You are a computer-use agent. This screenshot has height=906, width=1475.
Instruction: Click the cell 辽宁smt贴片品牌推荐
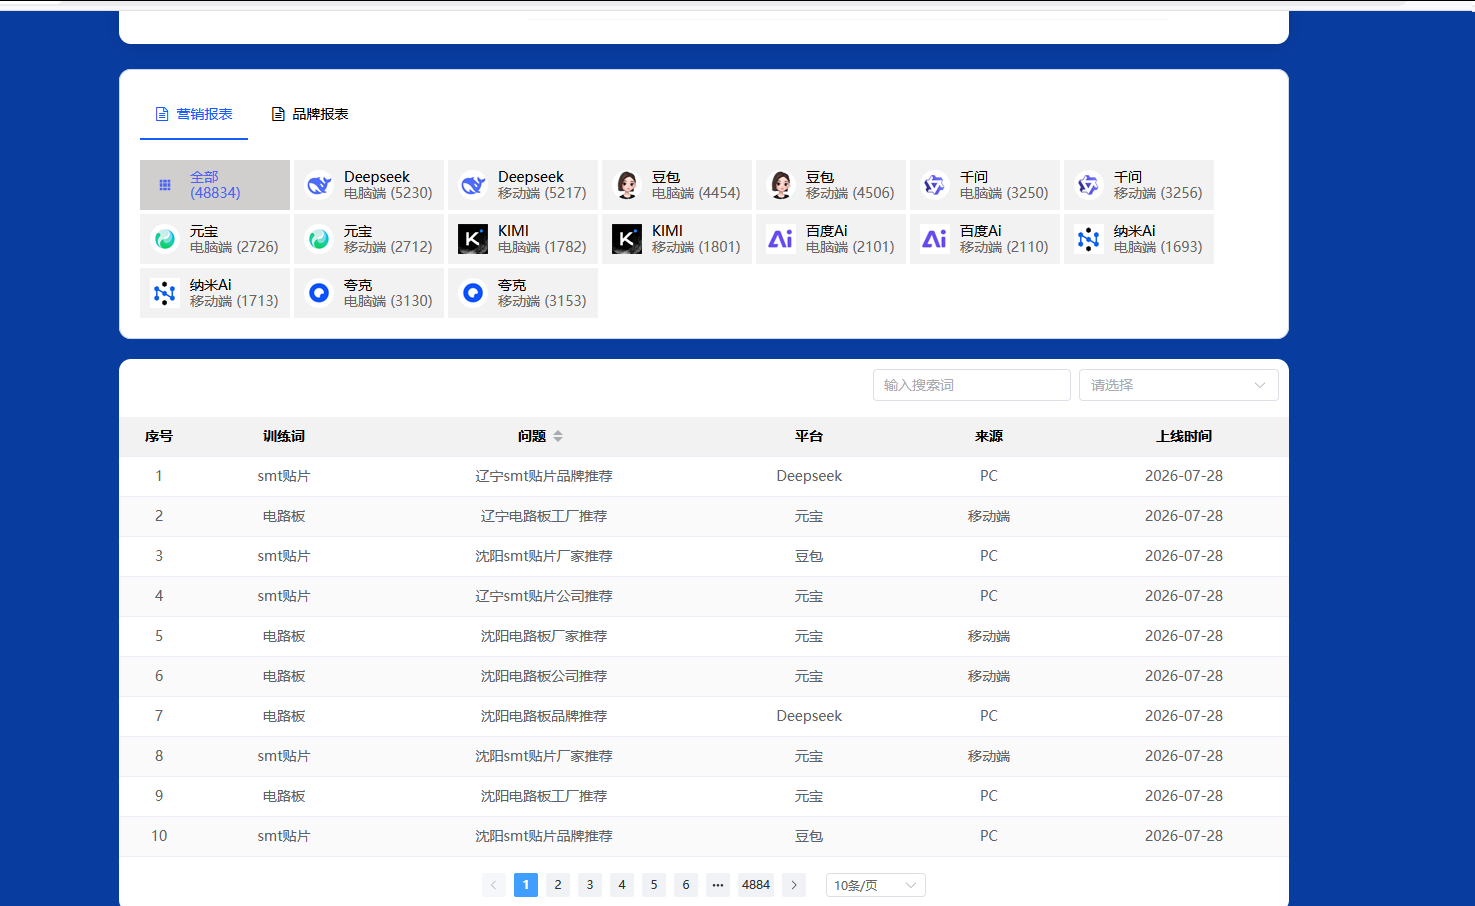click(544, 476)
